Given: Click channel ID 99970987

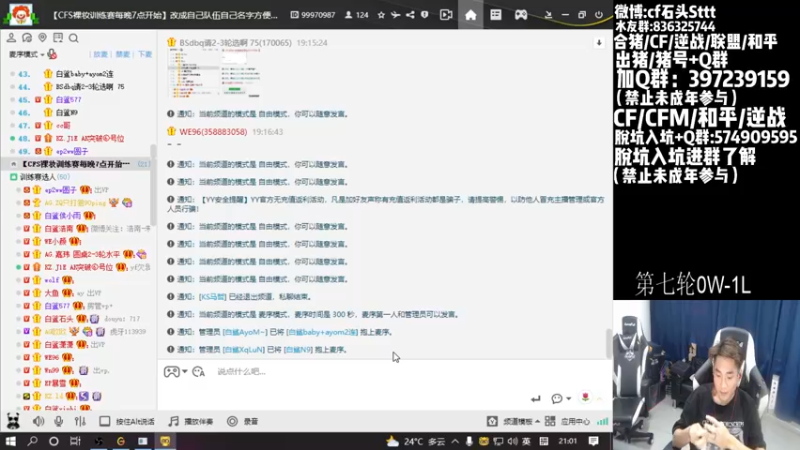Looking at the screenshot, I should click(313, 15).
